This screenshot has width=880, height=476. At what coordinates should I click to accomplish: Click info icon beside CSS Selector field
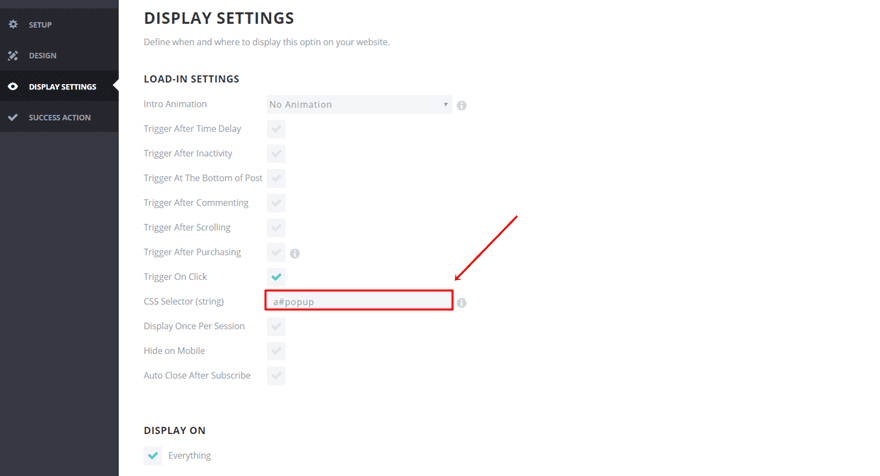click(x=462, y=302)
